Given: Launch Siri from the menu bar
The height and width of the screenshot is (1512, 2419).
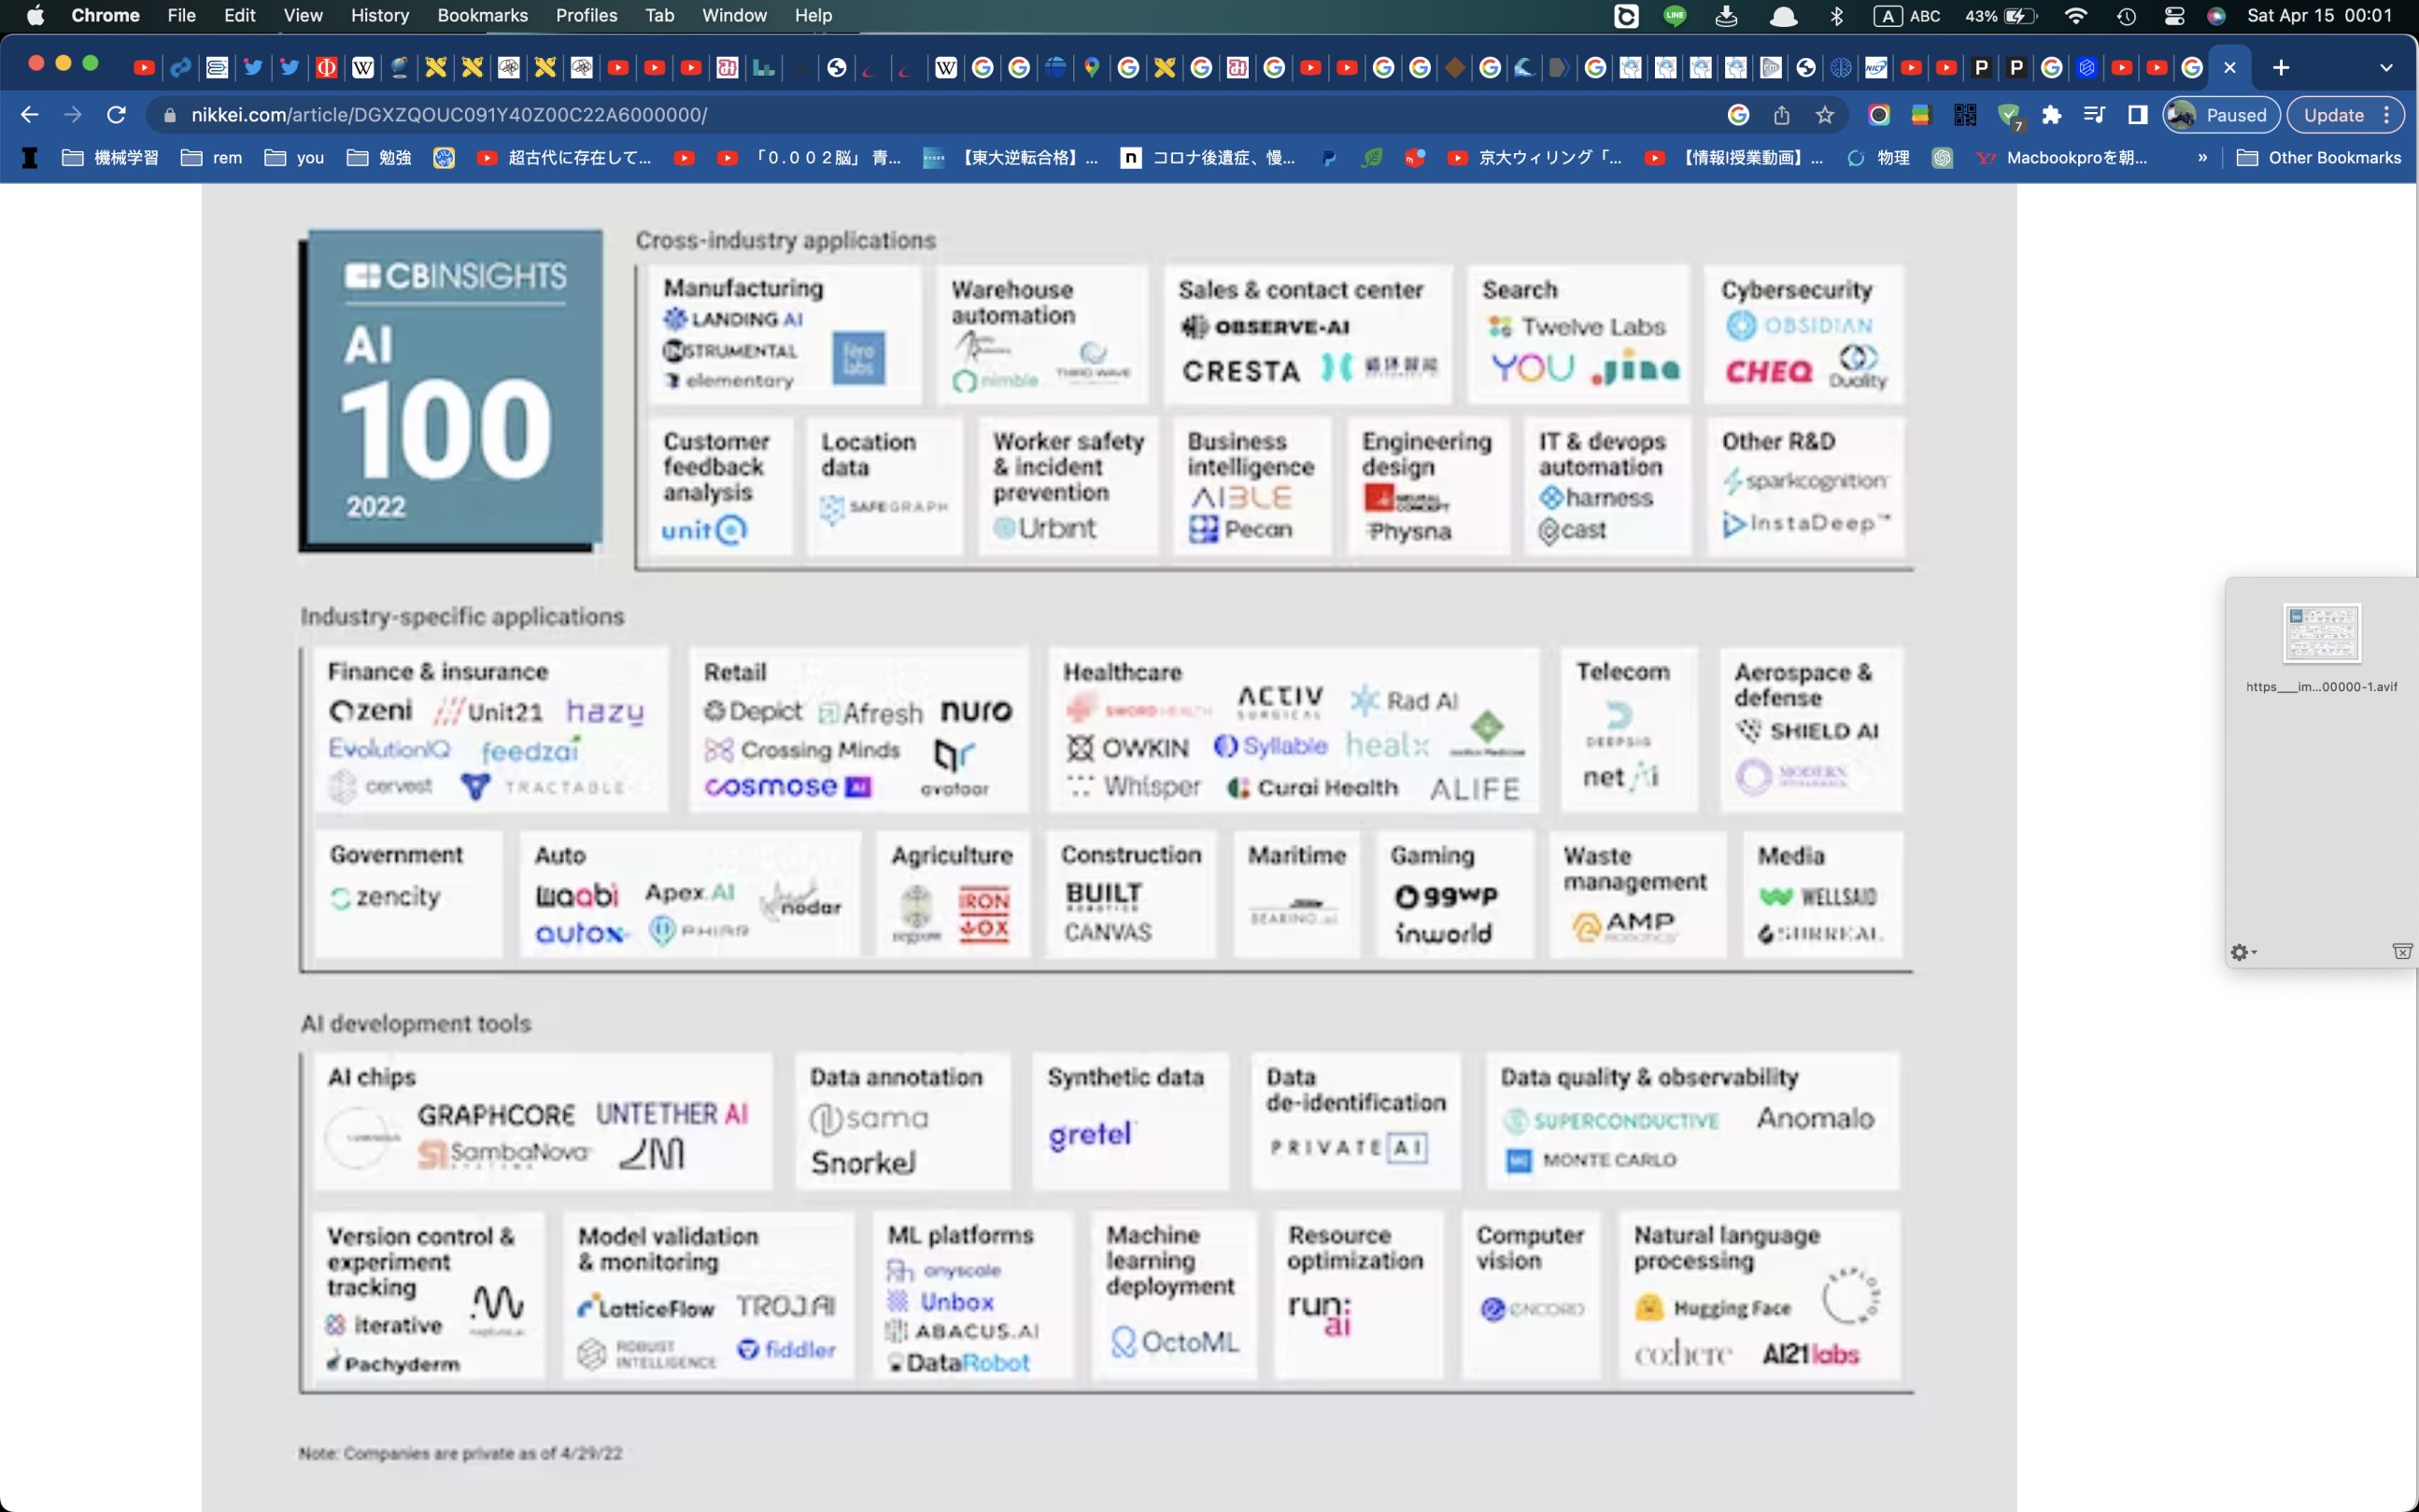Looking at the screenshot, I should click(2216, 15).
